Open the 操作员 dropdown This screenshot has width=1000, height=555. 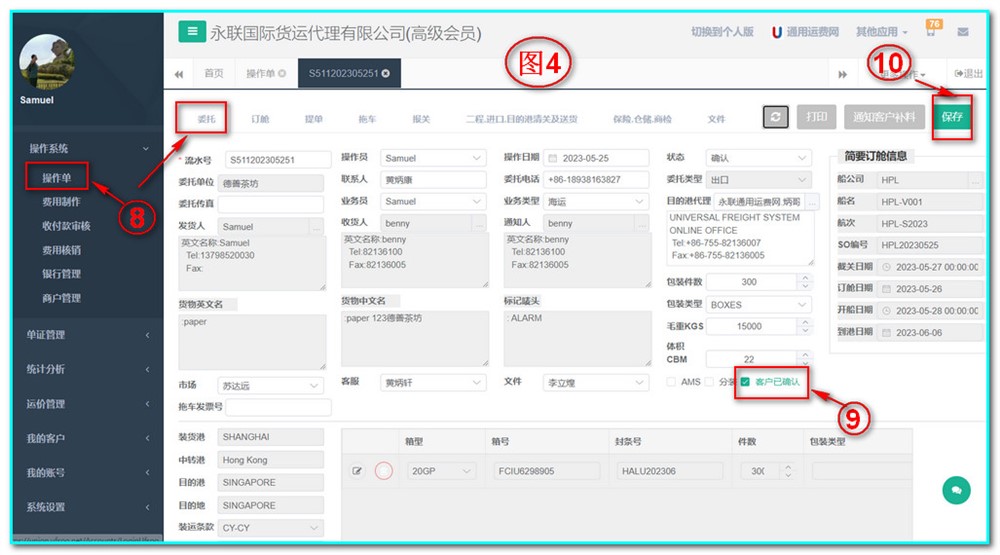(433, 158)
